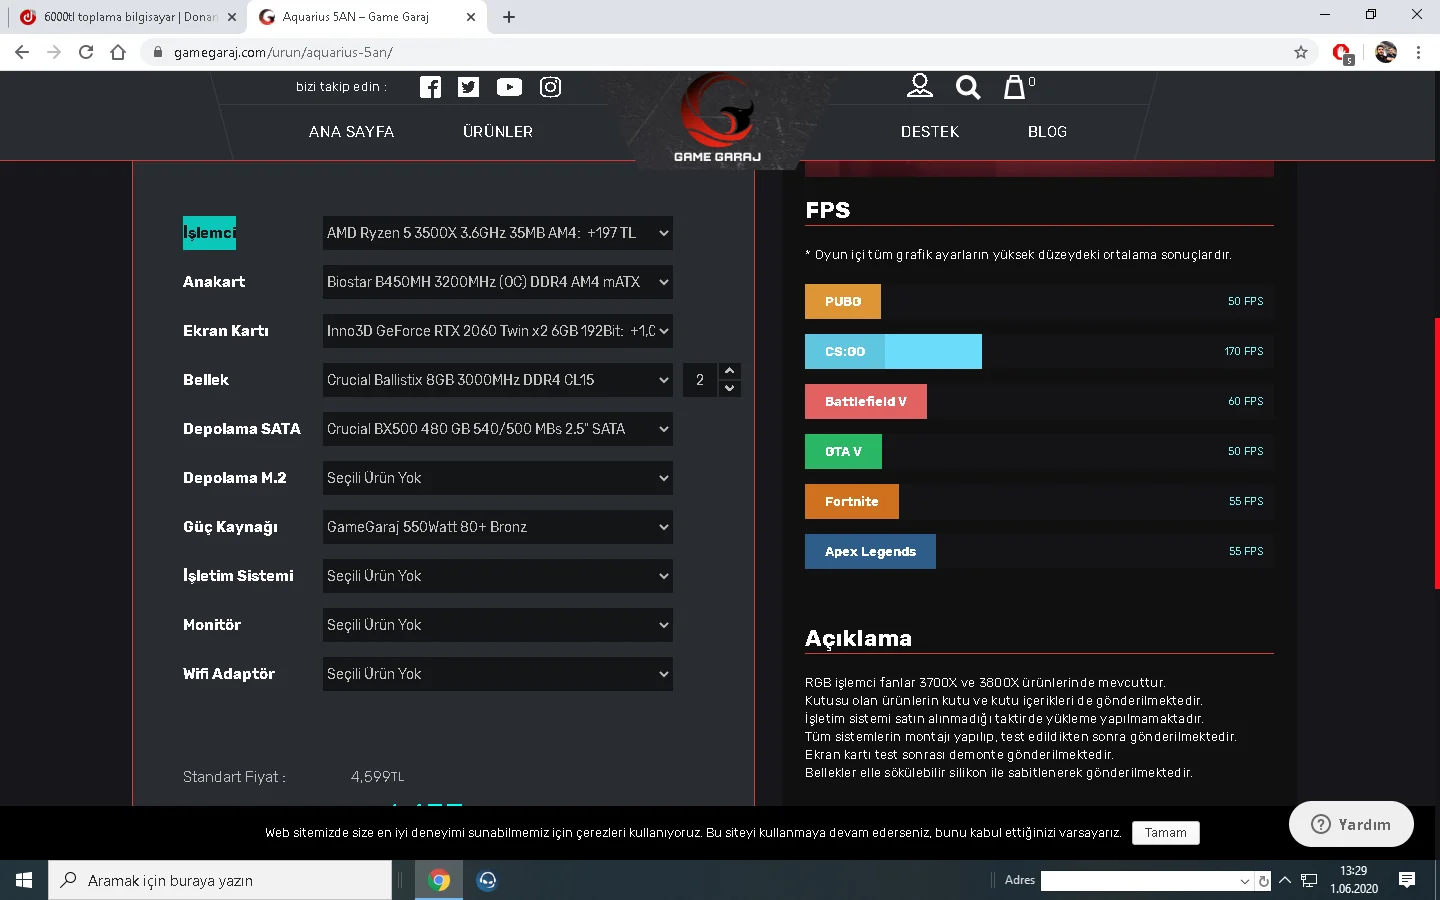Open the BLOG menu item
Viewport: 1440px width, 900px height.
click(x=1047, y=132)
